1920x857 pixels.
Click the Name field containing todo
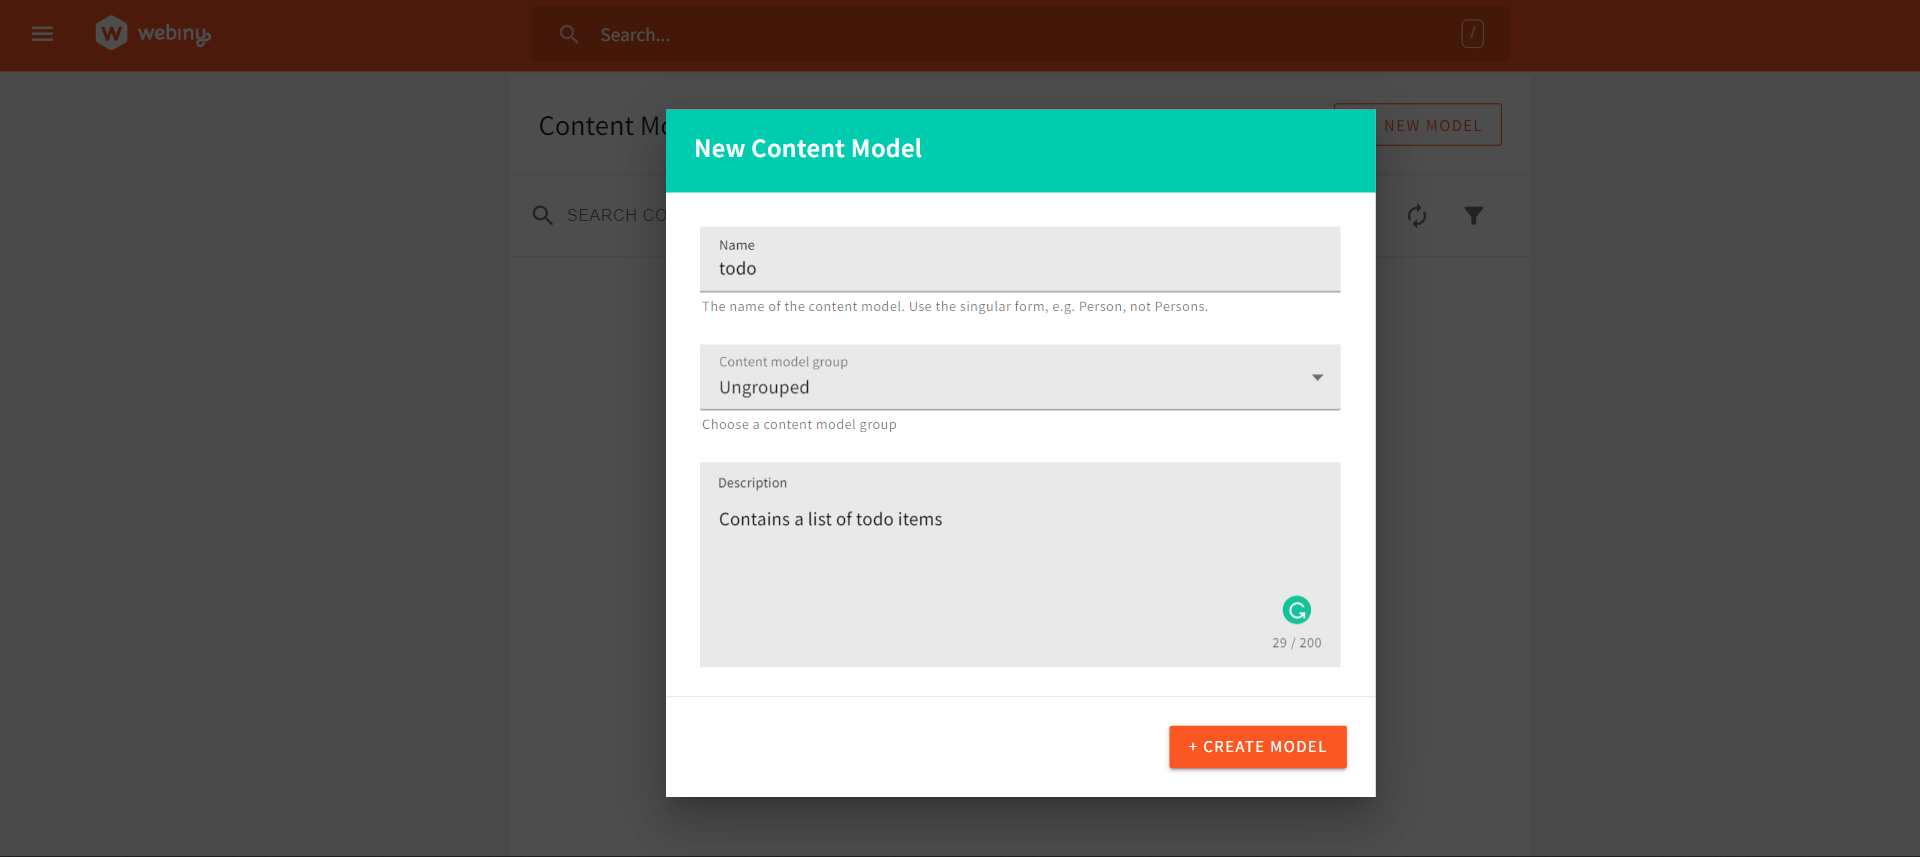coord(1019,268)
